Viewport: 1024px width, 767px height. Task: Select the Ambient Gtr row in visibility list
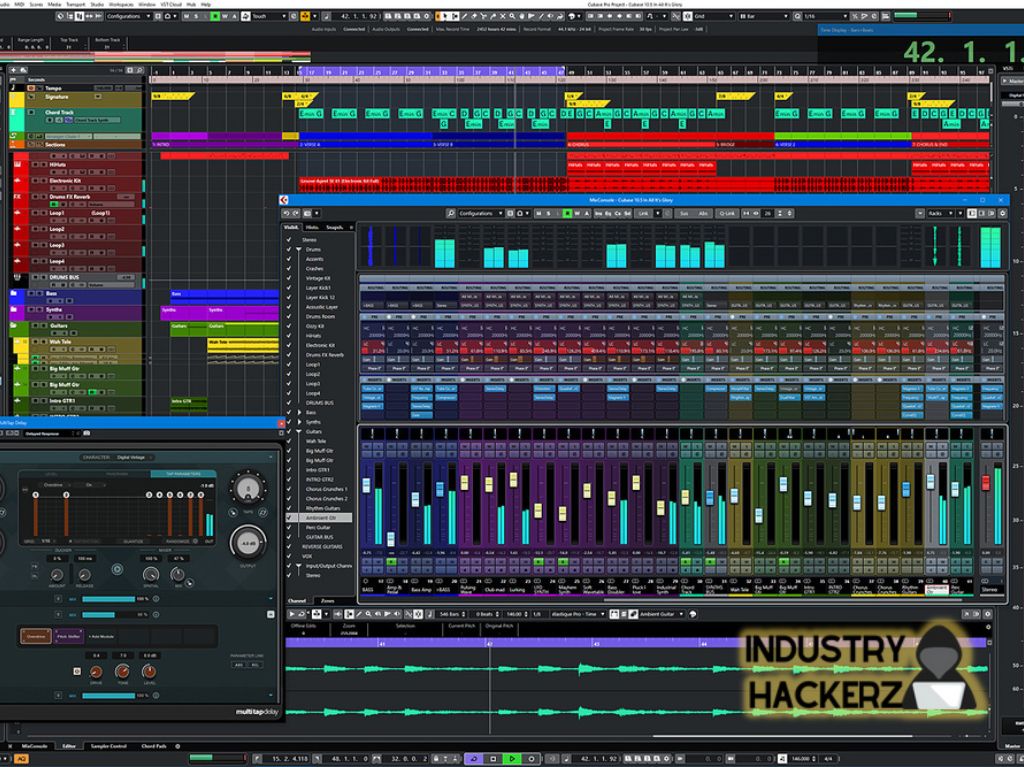[x=320, y=517]
